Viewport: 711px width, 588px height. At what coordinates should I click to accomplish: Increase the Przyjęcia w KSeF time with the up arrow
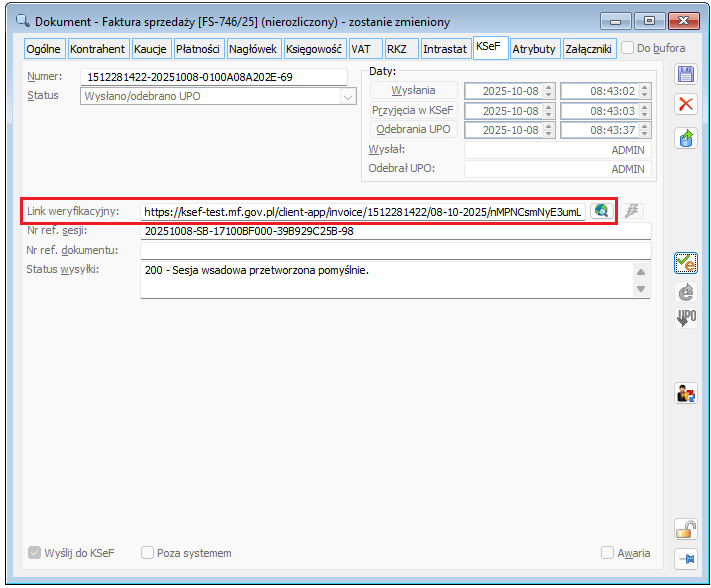[x=644, y=107]
